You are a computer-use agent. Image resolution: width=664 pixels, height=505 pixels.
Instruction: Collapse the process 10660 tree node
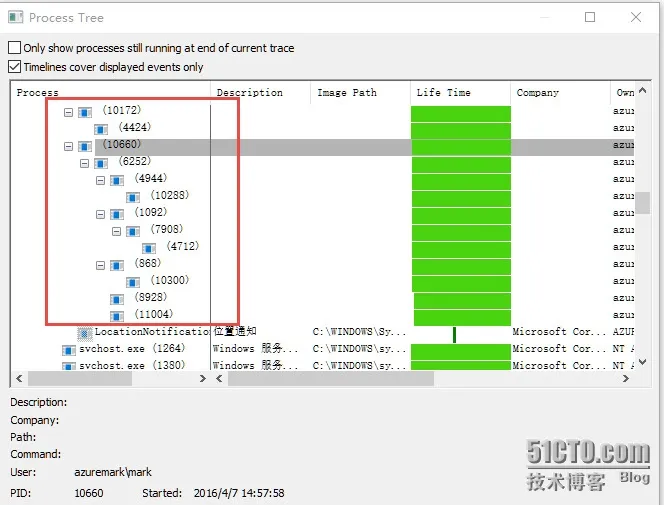pos(69,146)
